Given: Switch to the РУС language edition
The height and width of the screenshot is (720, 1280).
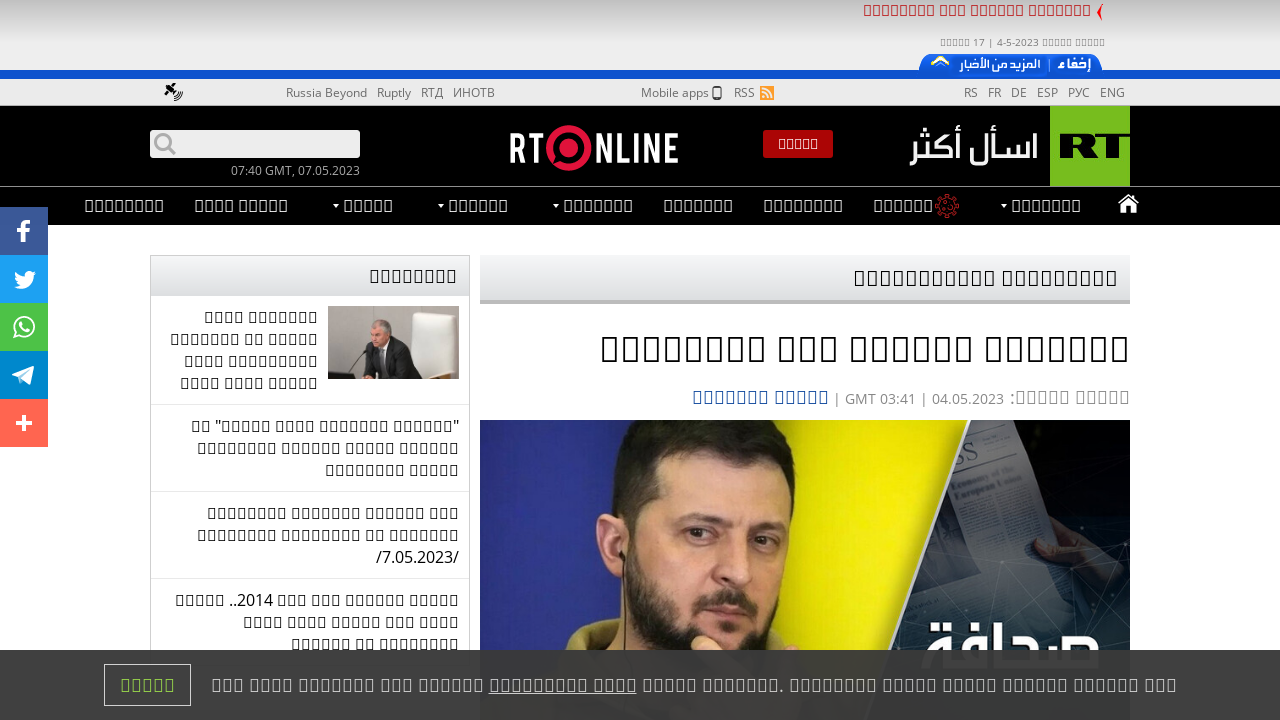Looking at the screenshot, I should 1079,93.
